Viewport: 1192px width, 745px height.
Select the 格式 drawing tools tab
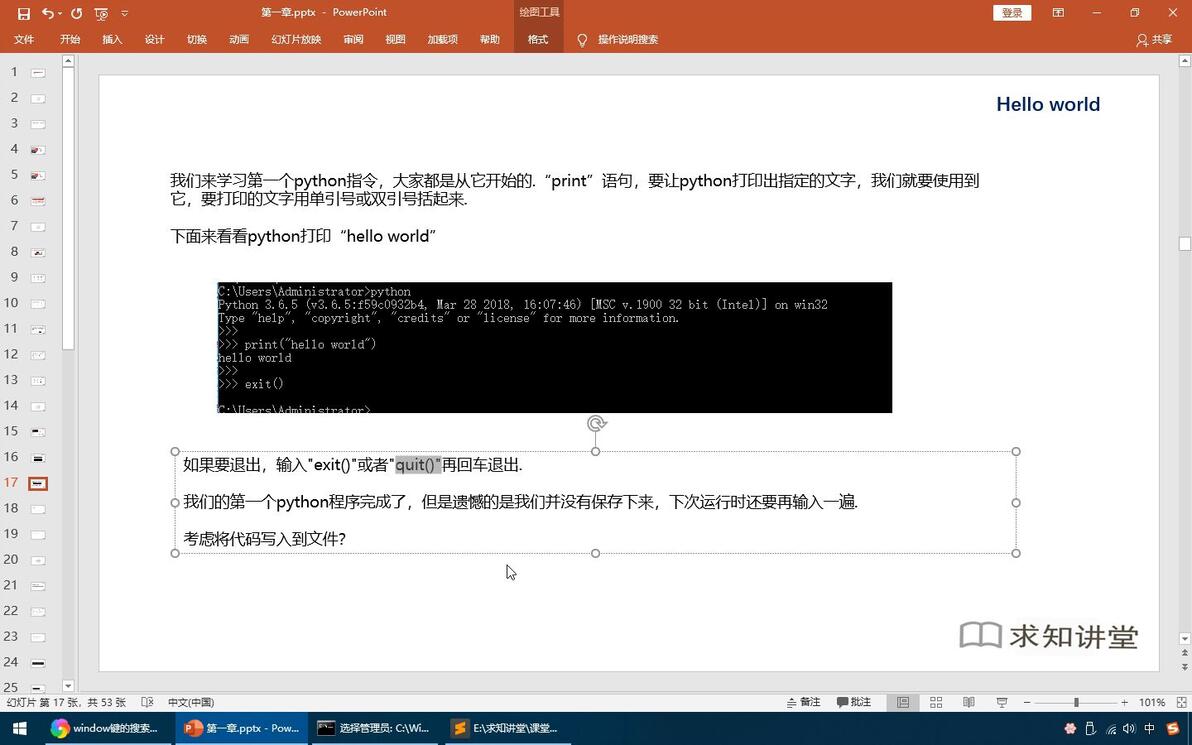click(x=538, y=40)
